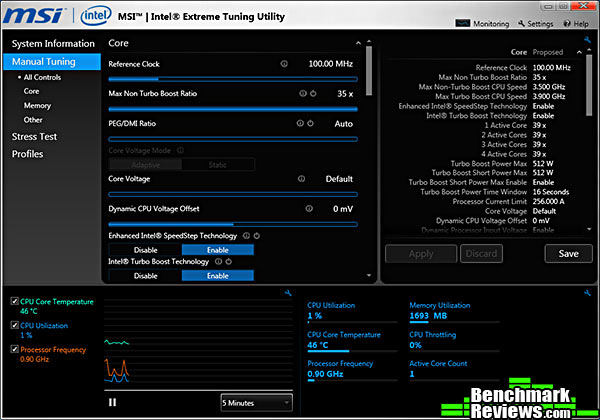Click Dynamic CPU Voltage Offset info icon
The width and height of the screenshot is (600, 420).
click(x=309, y=208)
